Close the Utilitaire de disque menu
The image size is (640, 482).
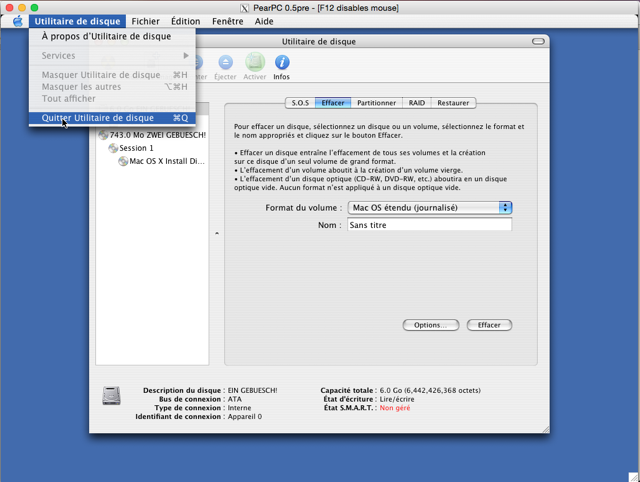tap(77, 21)
